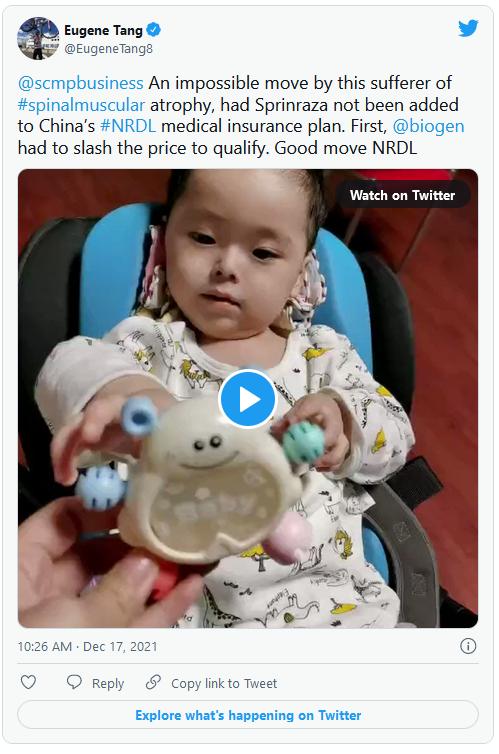
Task: Open the 10:26 AM Dec 17 timestamp
Action: [x=87, y=646]
